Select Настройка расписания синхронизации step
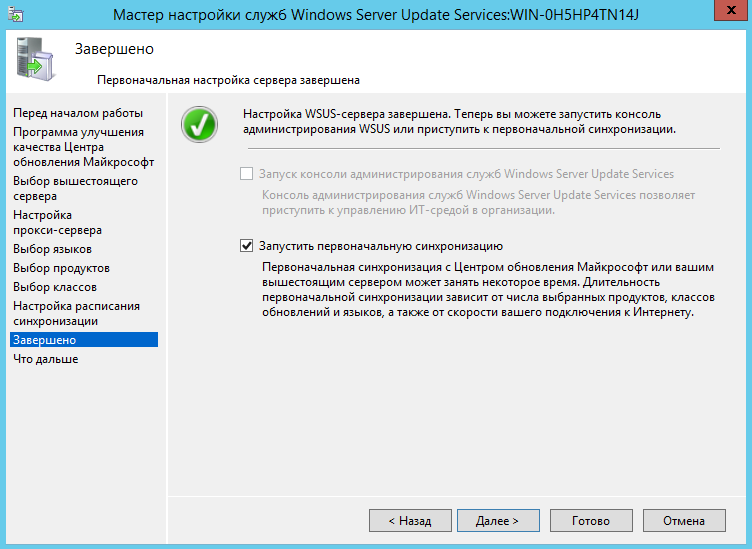The width and height of the screenshot is (752, 549). [77, 314]
